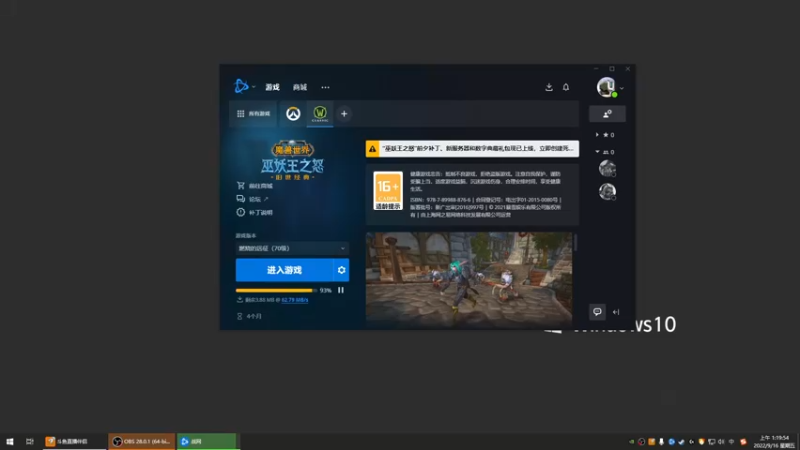
Task: Open the forums link
Action: 253,199
